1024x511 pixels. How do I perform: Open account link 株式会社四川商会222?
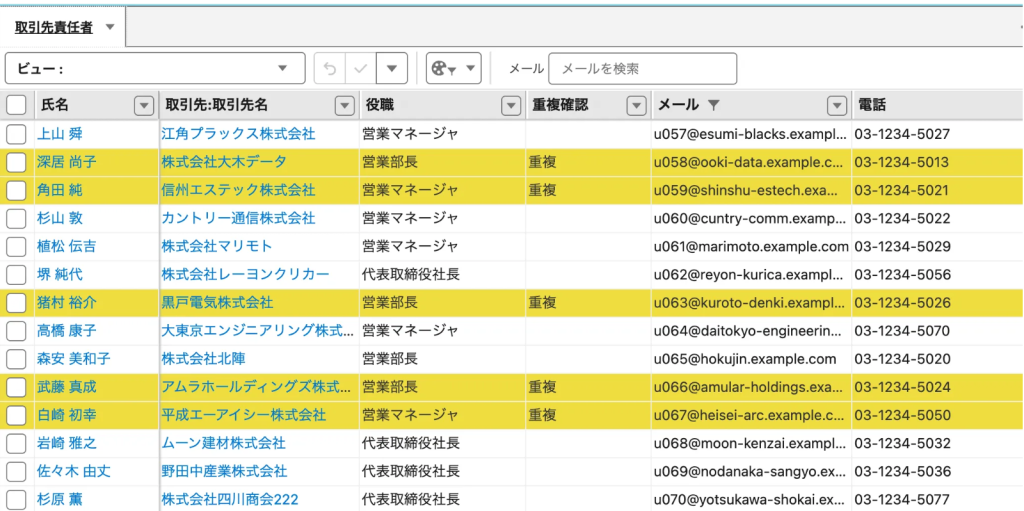(230, 500)
